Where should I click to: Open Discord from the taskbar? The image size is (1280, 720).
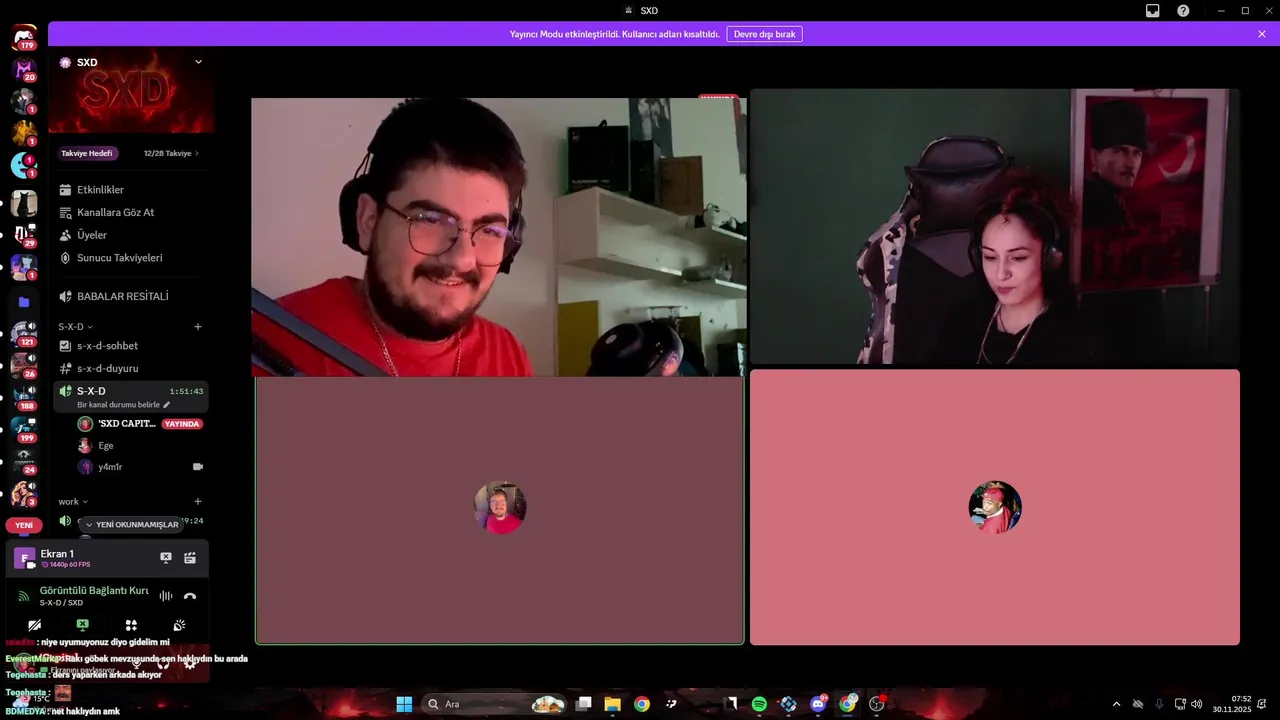[818, 704]
